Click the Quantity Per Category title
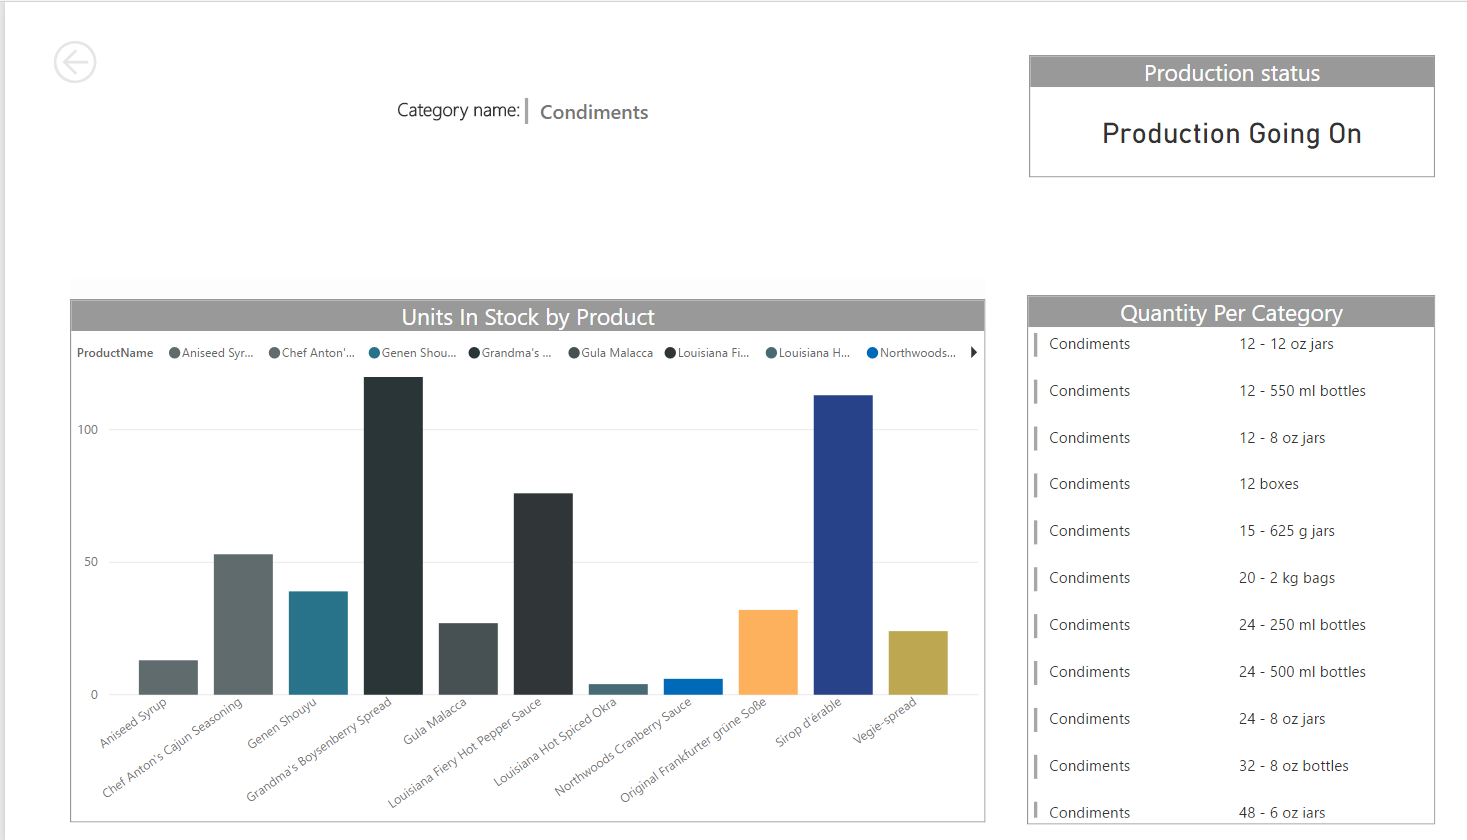 click(1231, 313)
